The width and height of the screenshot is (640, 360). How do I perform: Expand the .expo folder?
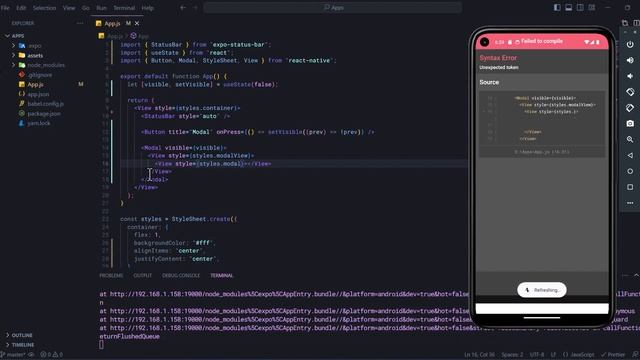click(13, 46)
